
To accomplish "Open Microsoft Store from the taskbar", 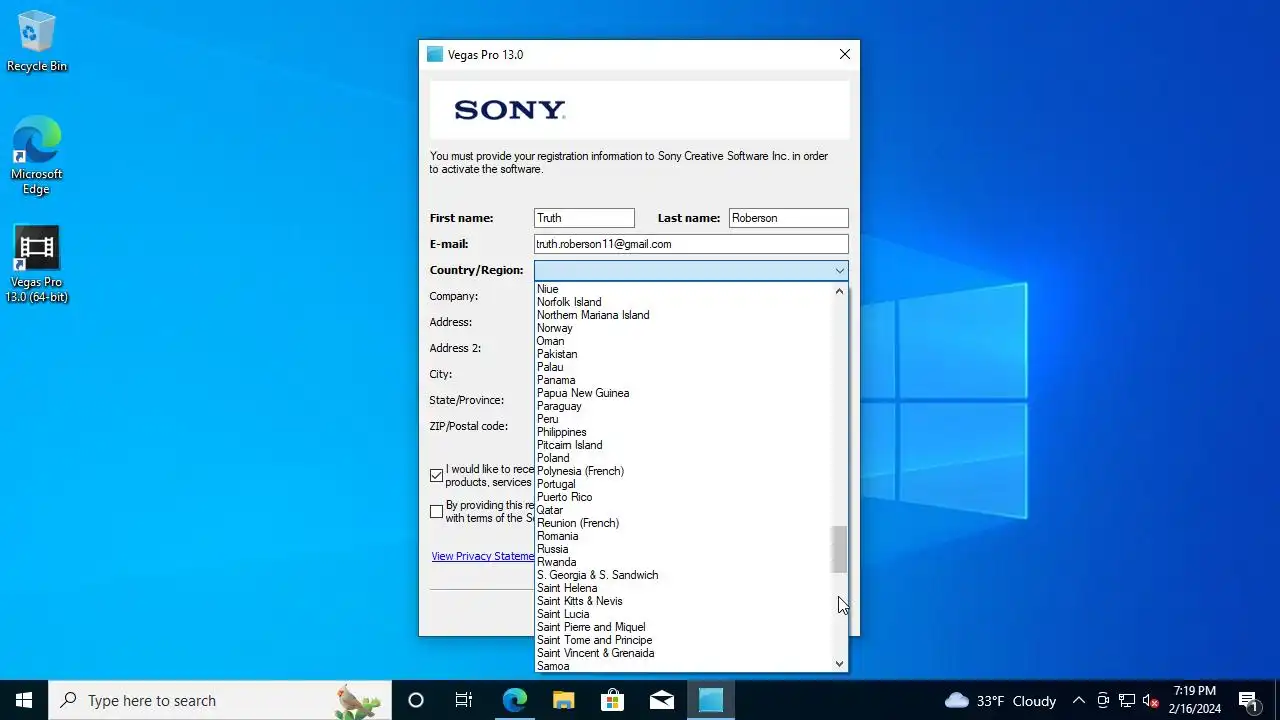I will [x=612, y=700].
